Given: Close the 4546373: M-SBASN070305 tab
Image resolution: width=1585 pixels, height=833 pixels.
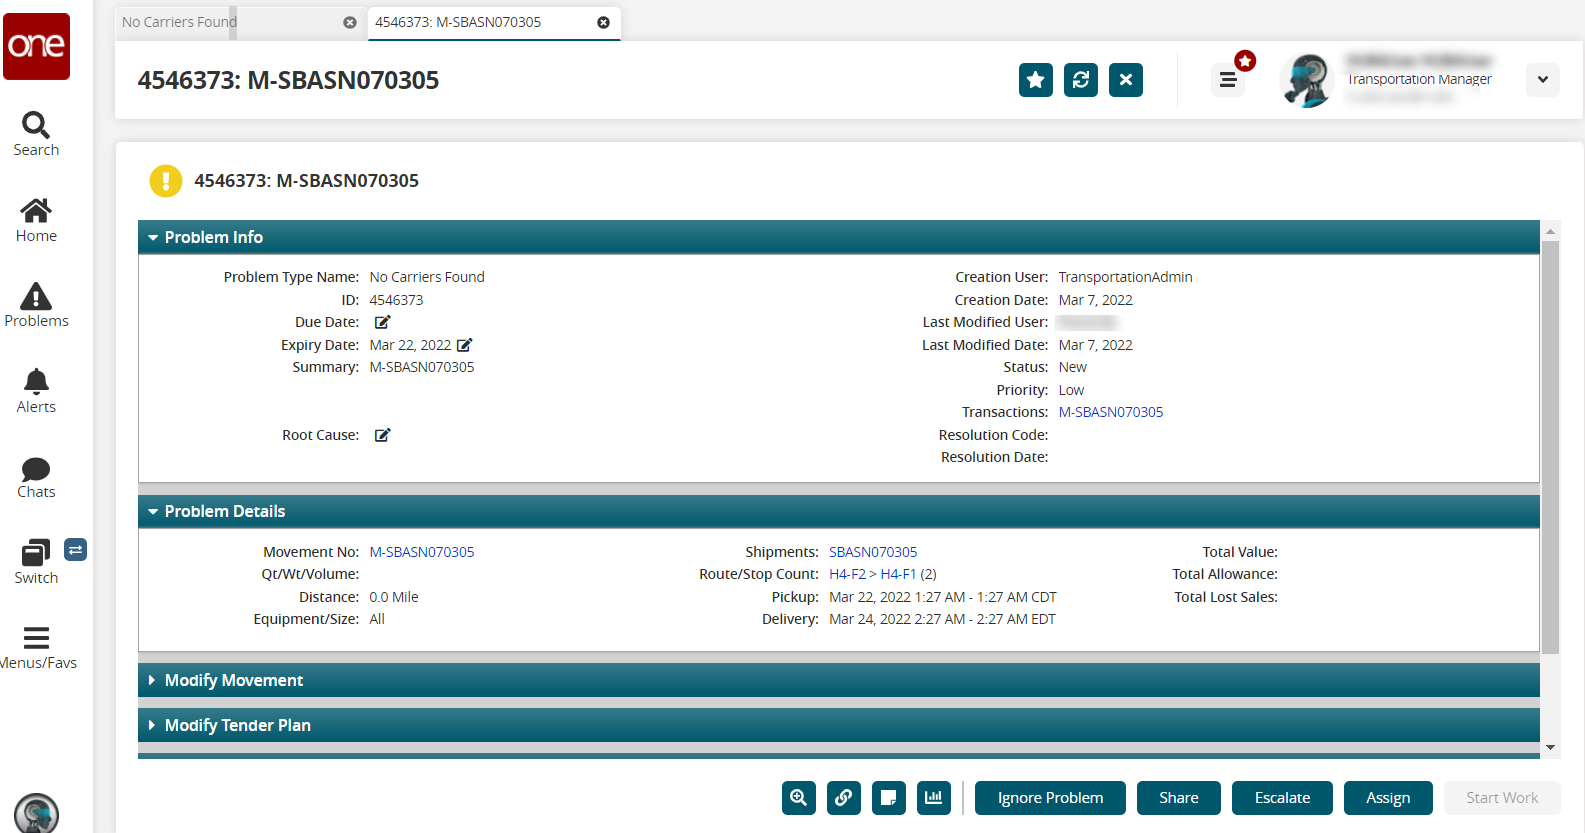Looking at the screenshot, I should 604,22.
